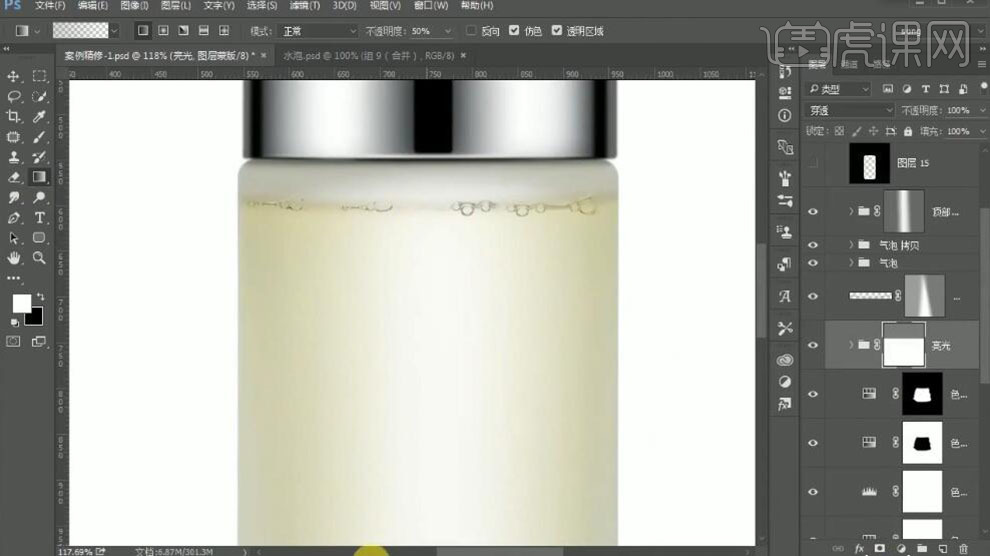990x556 pixels.
Task: Toggle the 仿色 dither checkbox
Action: [x=514, y=30]
